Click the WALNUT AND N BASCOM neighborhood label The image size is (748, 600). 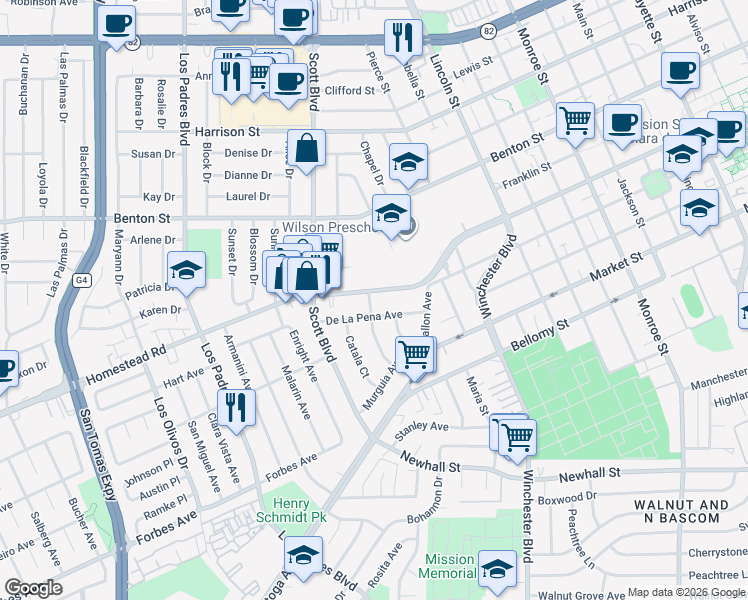681,511
